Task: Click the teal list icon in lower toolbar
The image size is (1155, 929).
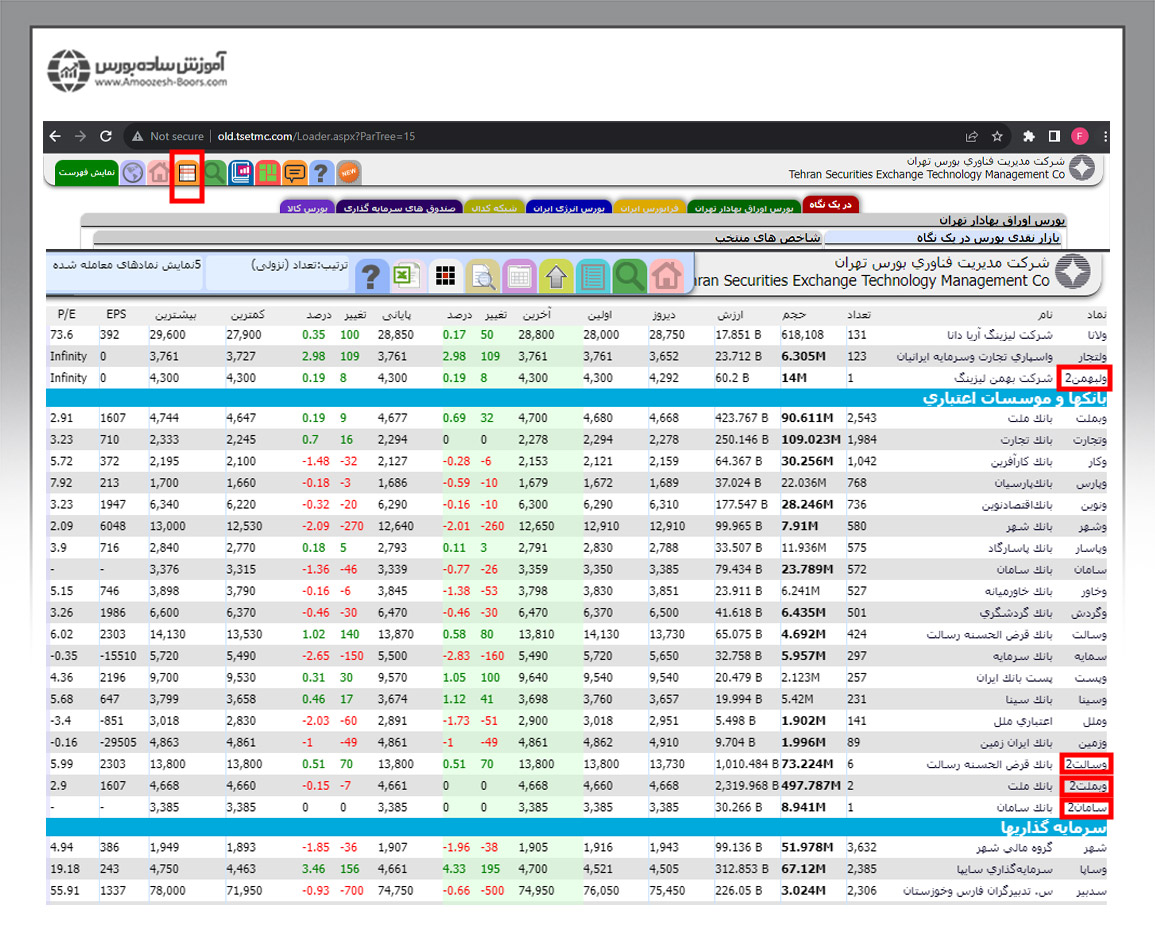Action: pyautogui.click(x=593, y=276)
